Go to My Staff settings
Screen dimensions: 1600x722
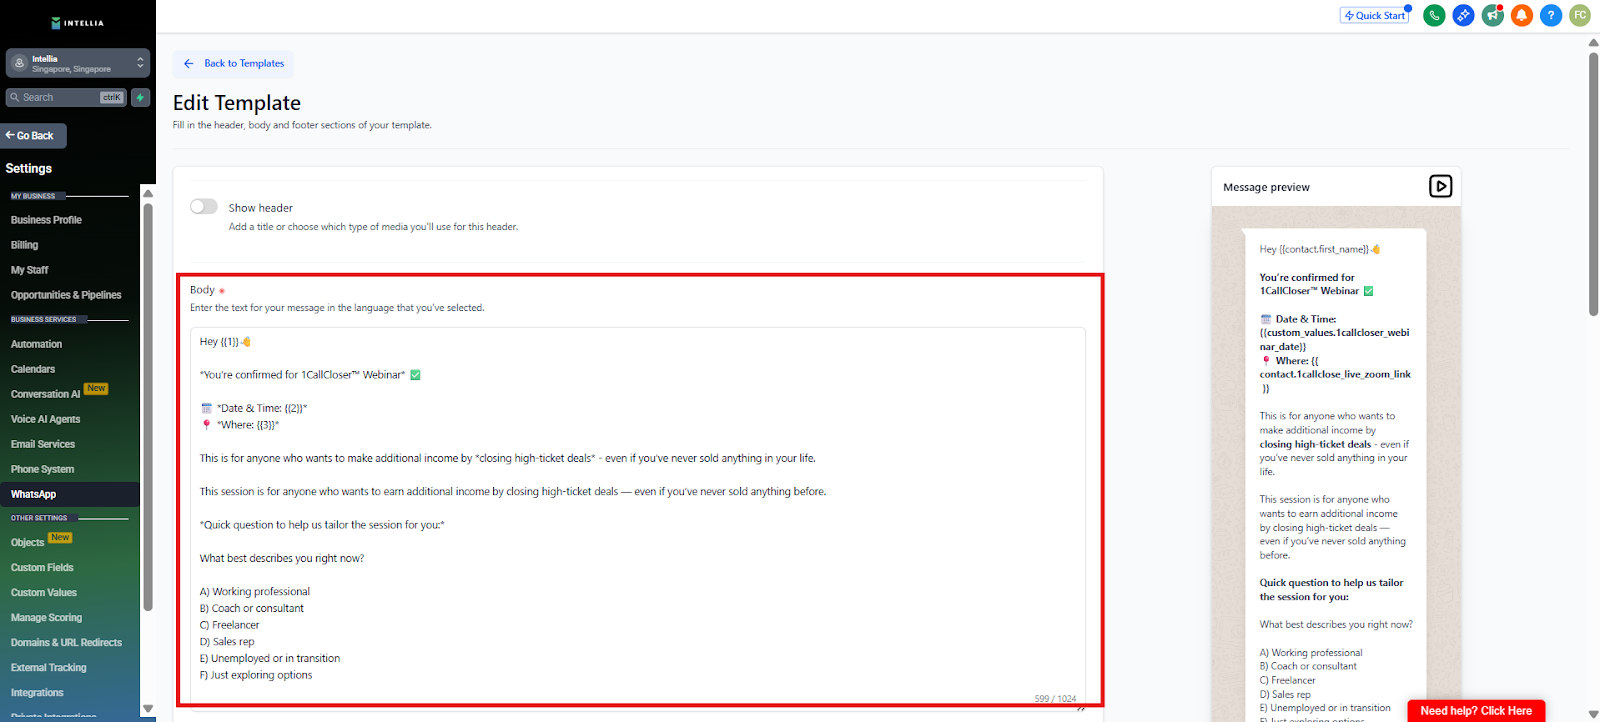click(x=29, y=270)
